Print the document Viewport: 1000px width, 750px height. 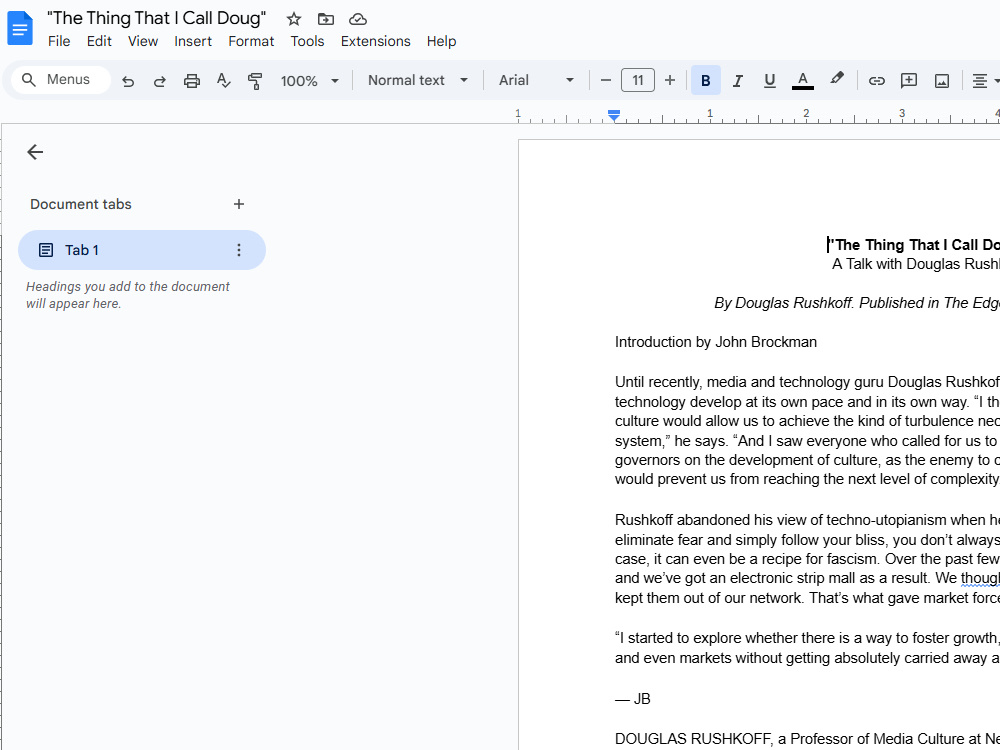click(192, 81)
